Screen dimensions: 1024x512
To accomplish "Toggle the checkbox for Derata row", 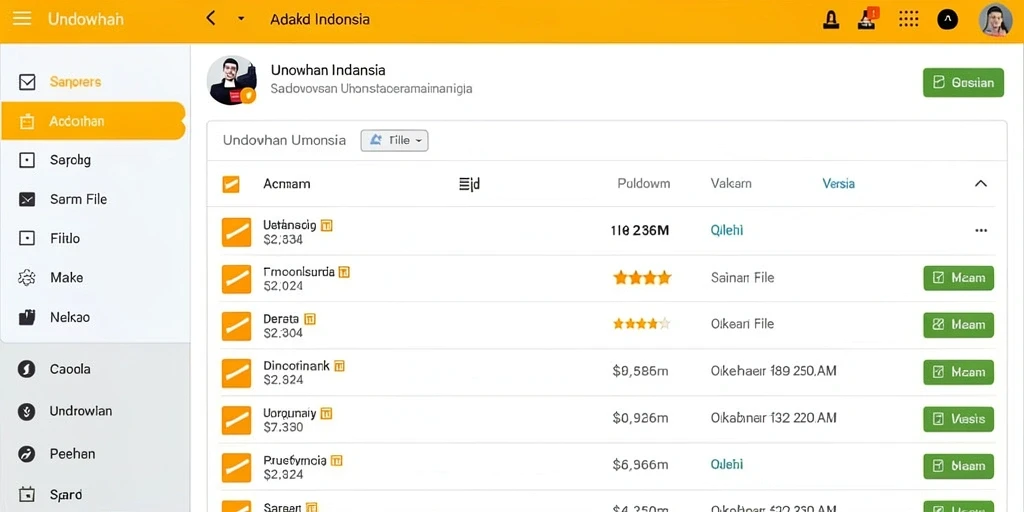I will coord(236,326).
